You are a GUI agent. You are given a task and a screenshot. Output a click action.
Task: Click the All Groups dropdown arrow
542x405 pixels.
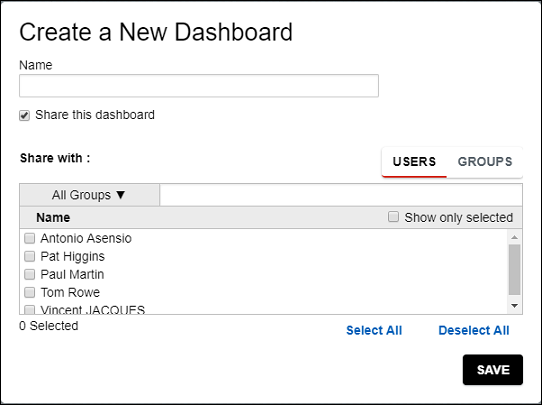(121, 195)
